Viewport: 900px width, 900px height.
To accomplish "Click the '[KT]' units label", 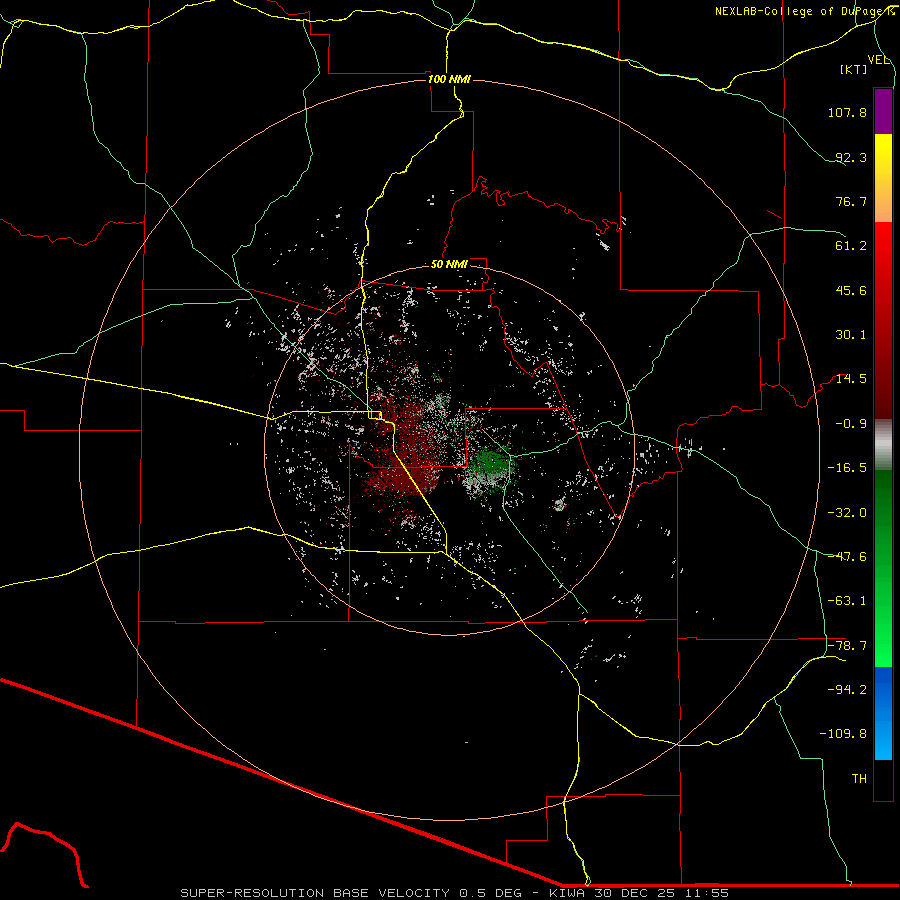I will [854, 69].
